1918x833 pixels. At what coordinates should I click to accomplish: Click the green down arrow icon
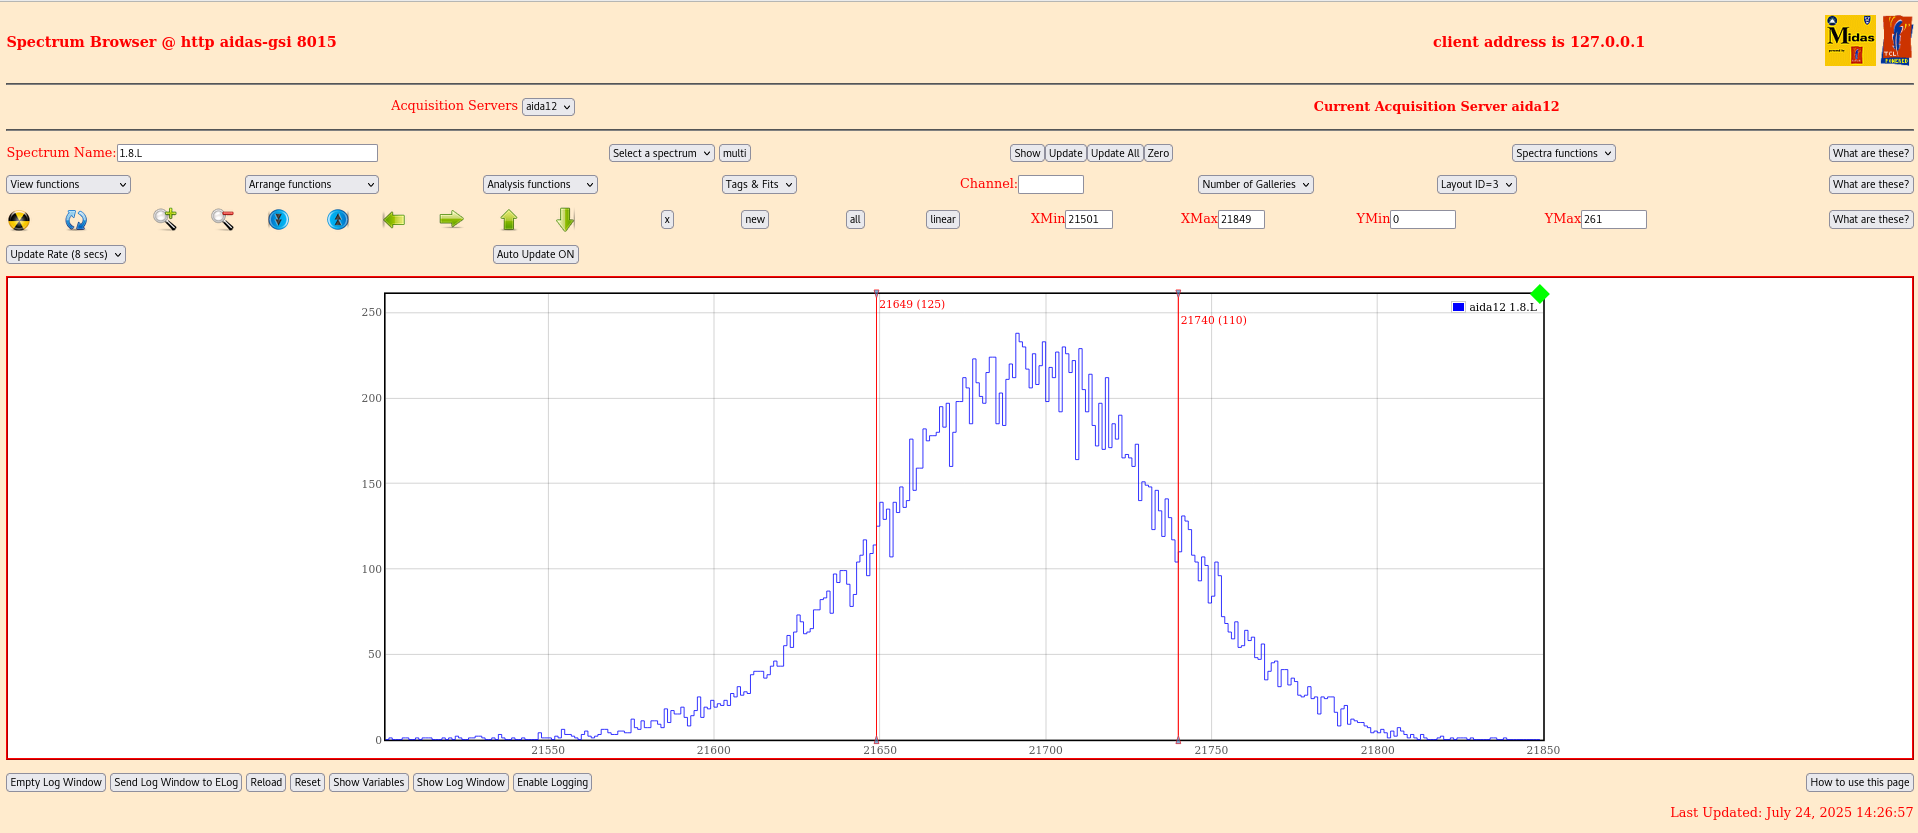(x=566, y=219)
